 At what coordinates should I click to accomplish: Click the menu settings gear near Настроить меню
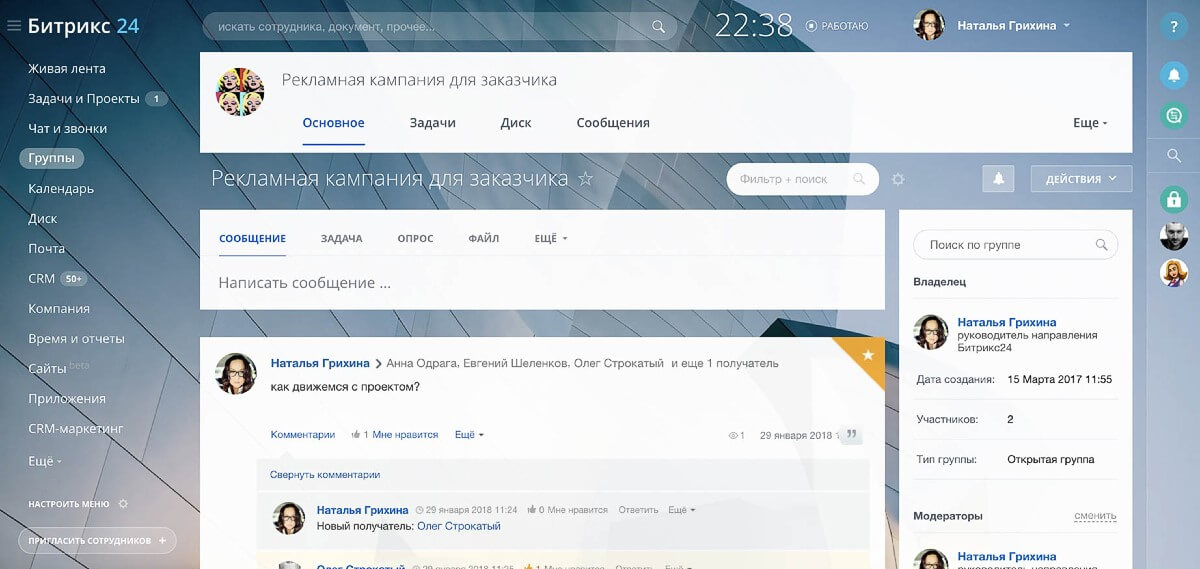pos(123,504)
